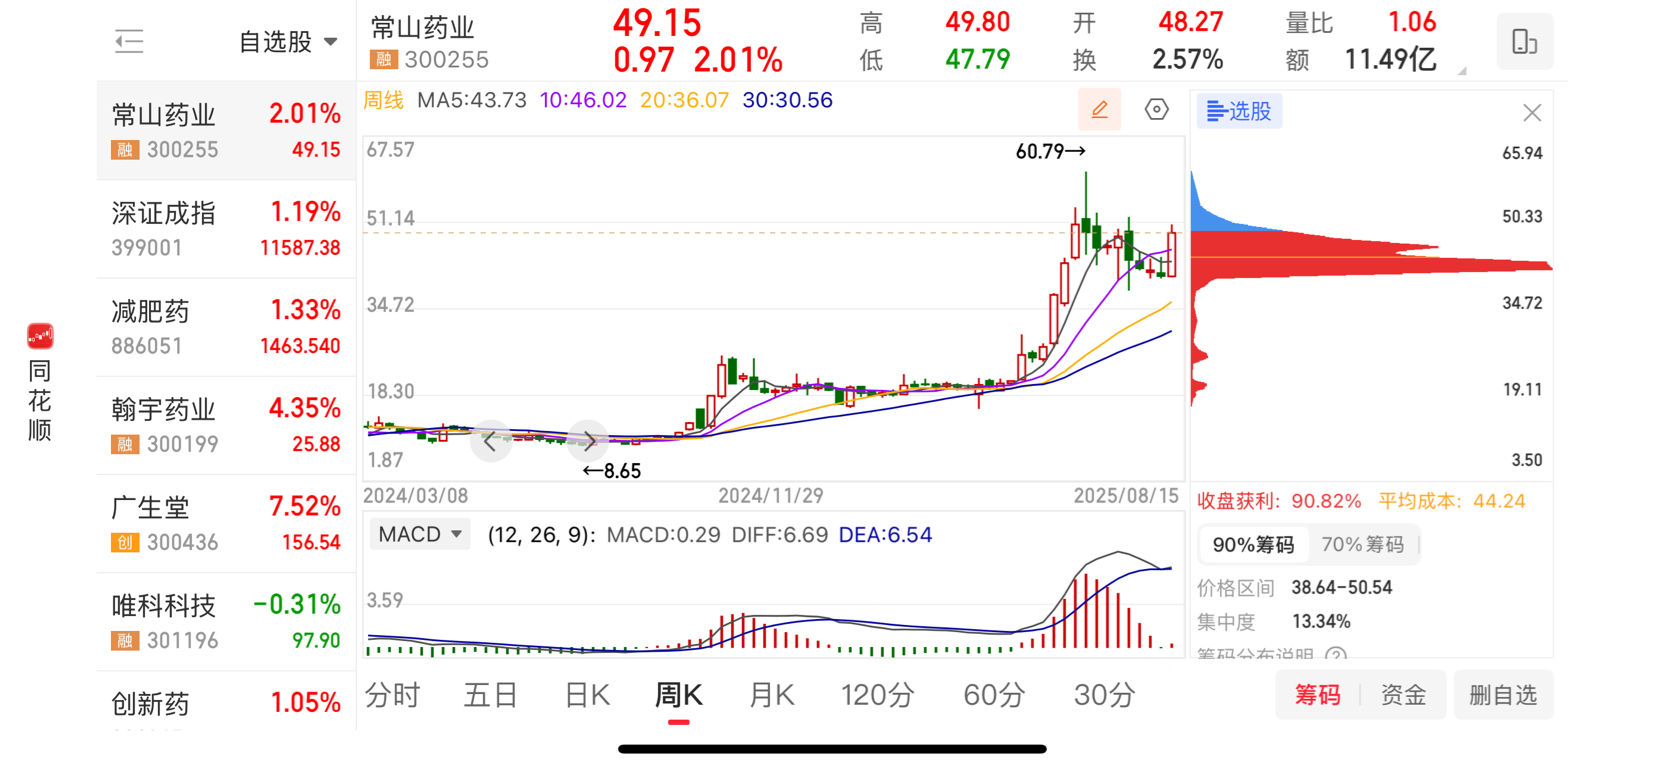This screenshot has height=768, width=1665.
Task: Show next chart period arrow
Action: click(588, 441)
